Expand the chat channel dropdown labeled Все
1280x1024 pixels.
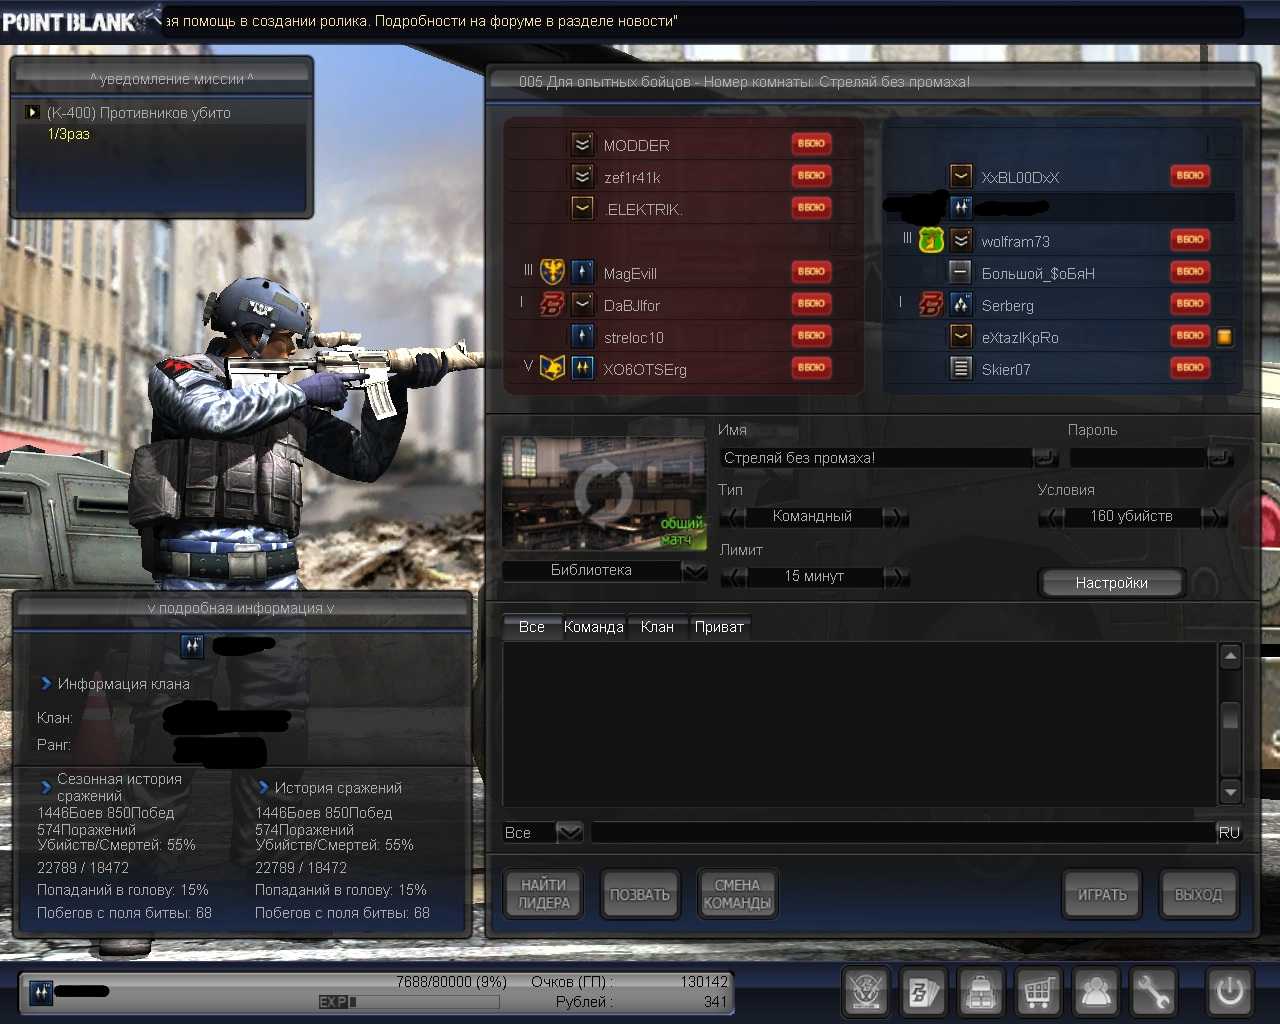point(569,832)
